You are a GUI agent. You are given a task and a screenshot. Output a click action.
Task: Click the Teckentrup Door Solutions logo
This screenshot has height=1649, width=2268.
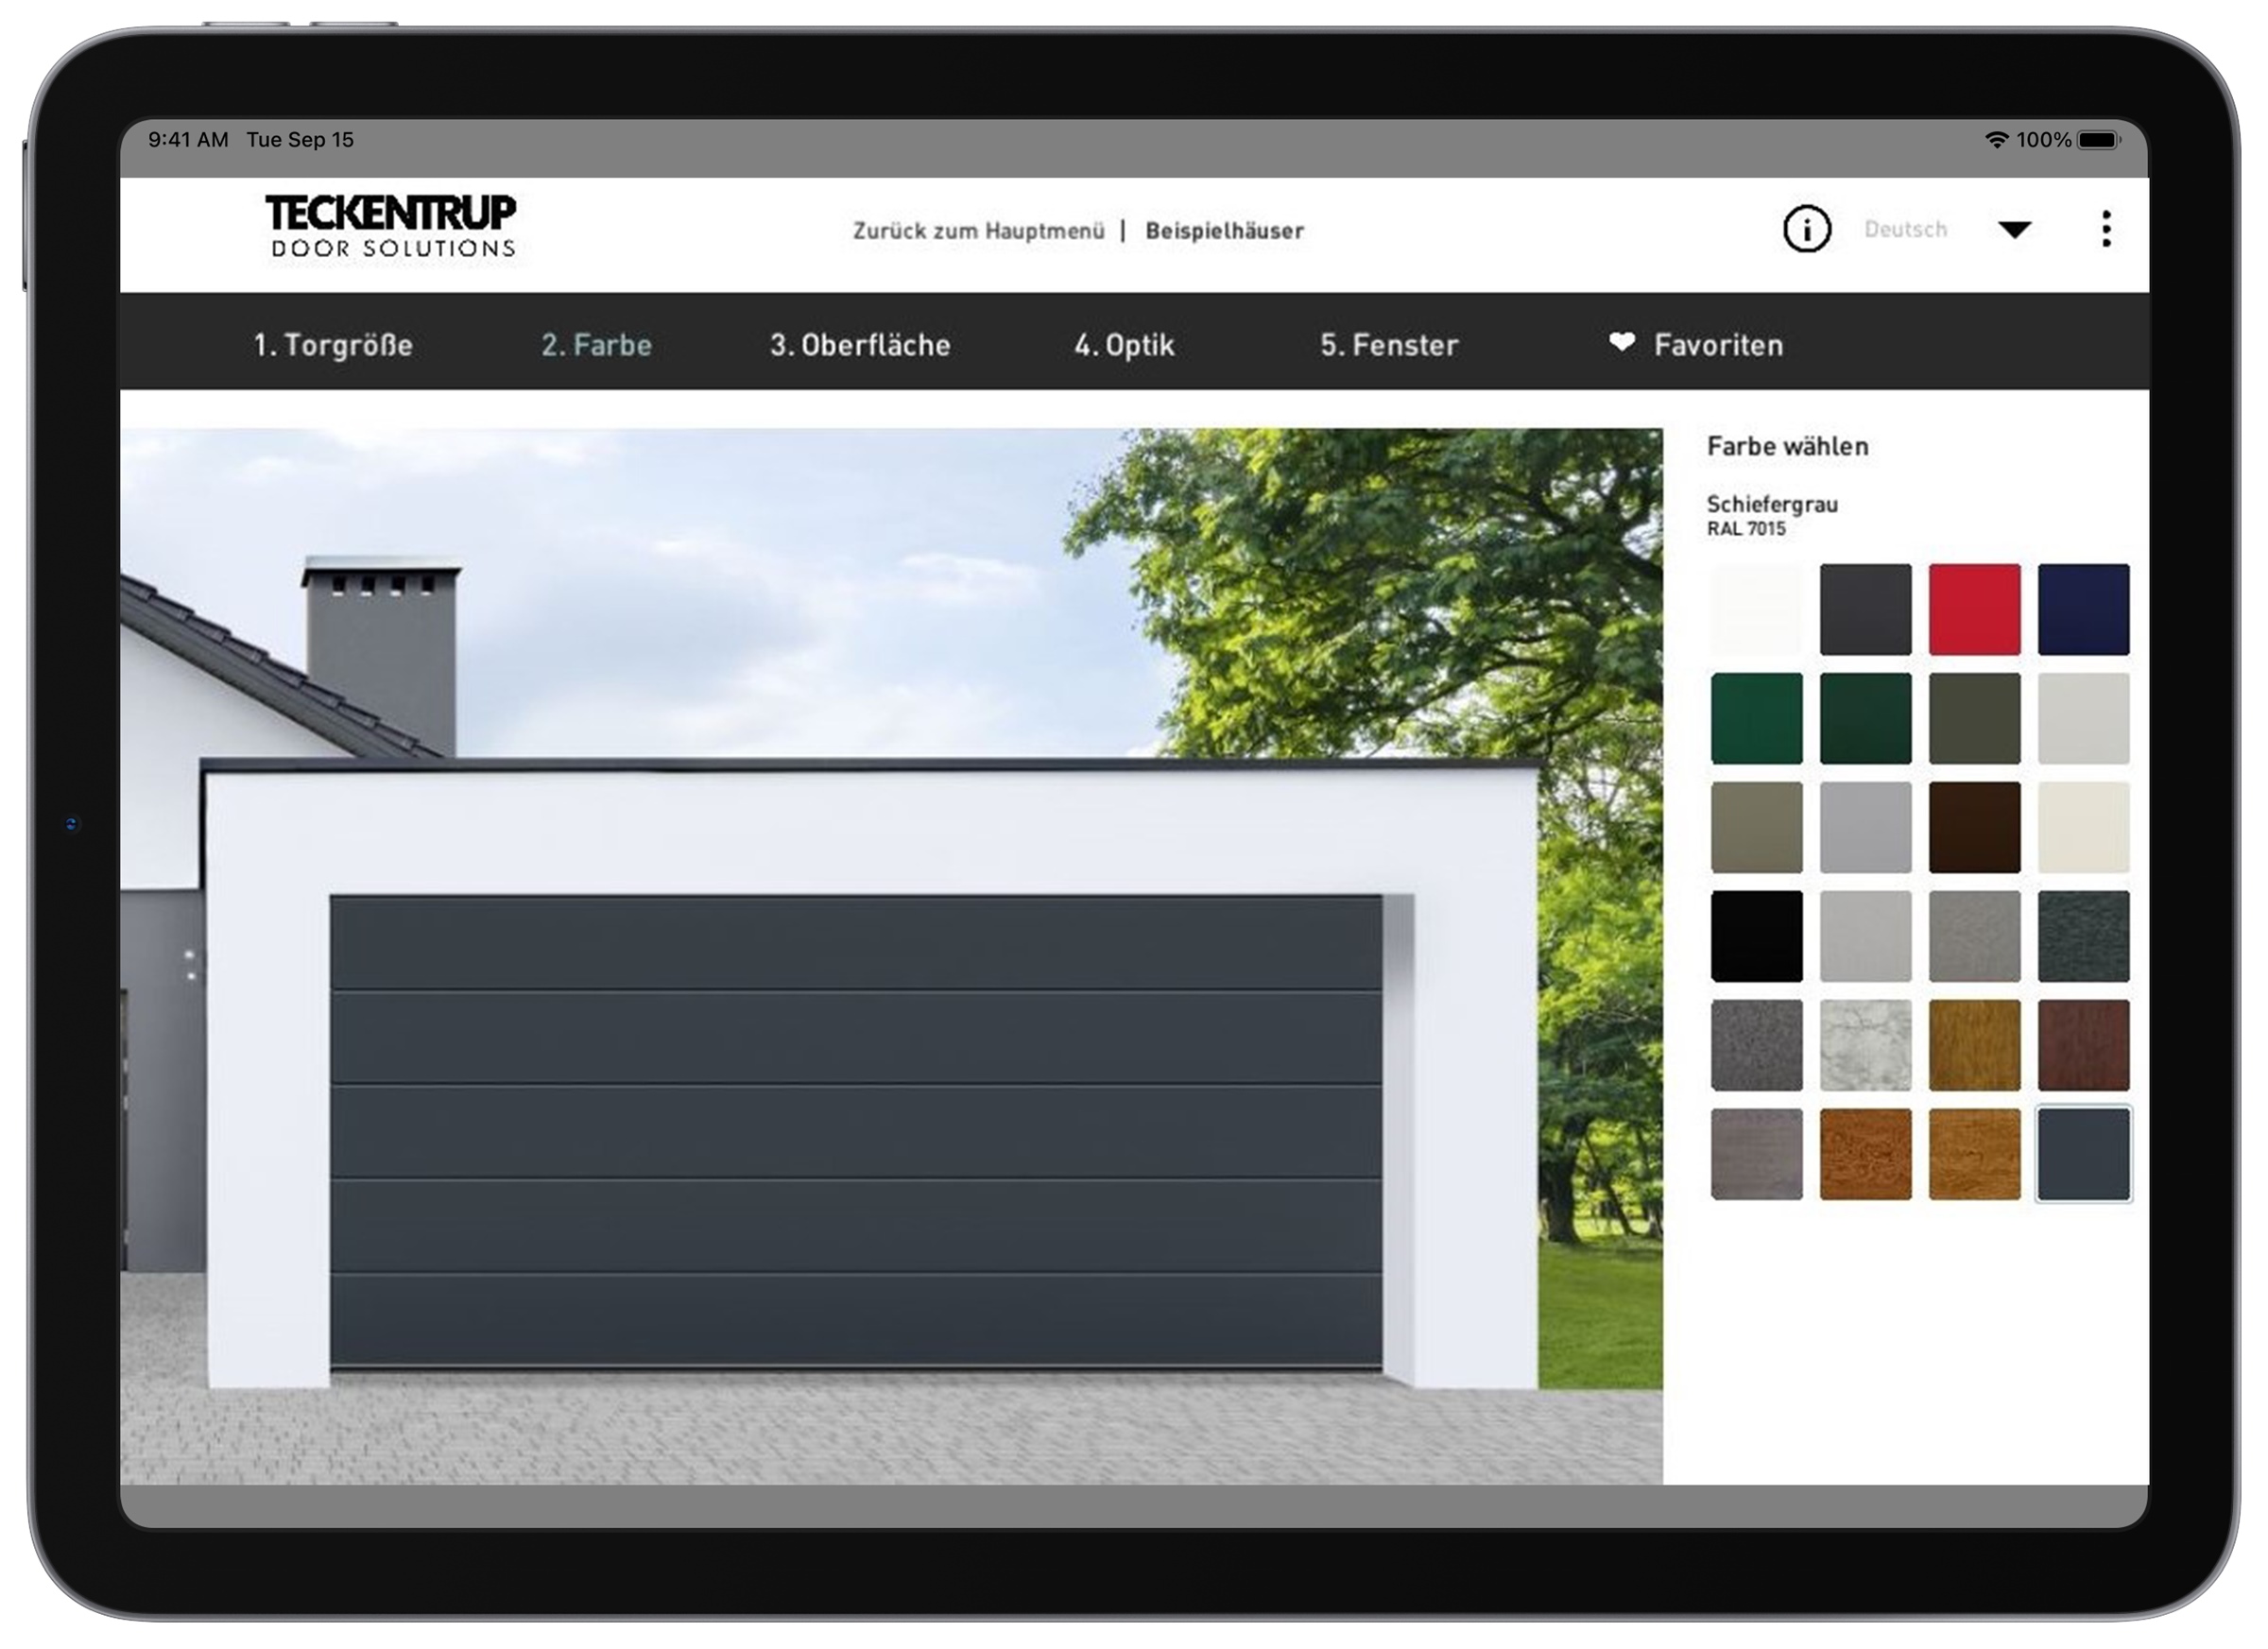(x=391, y=227)
